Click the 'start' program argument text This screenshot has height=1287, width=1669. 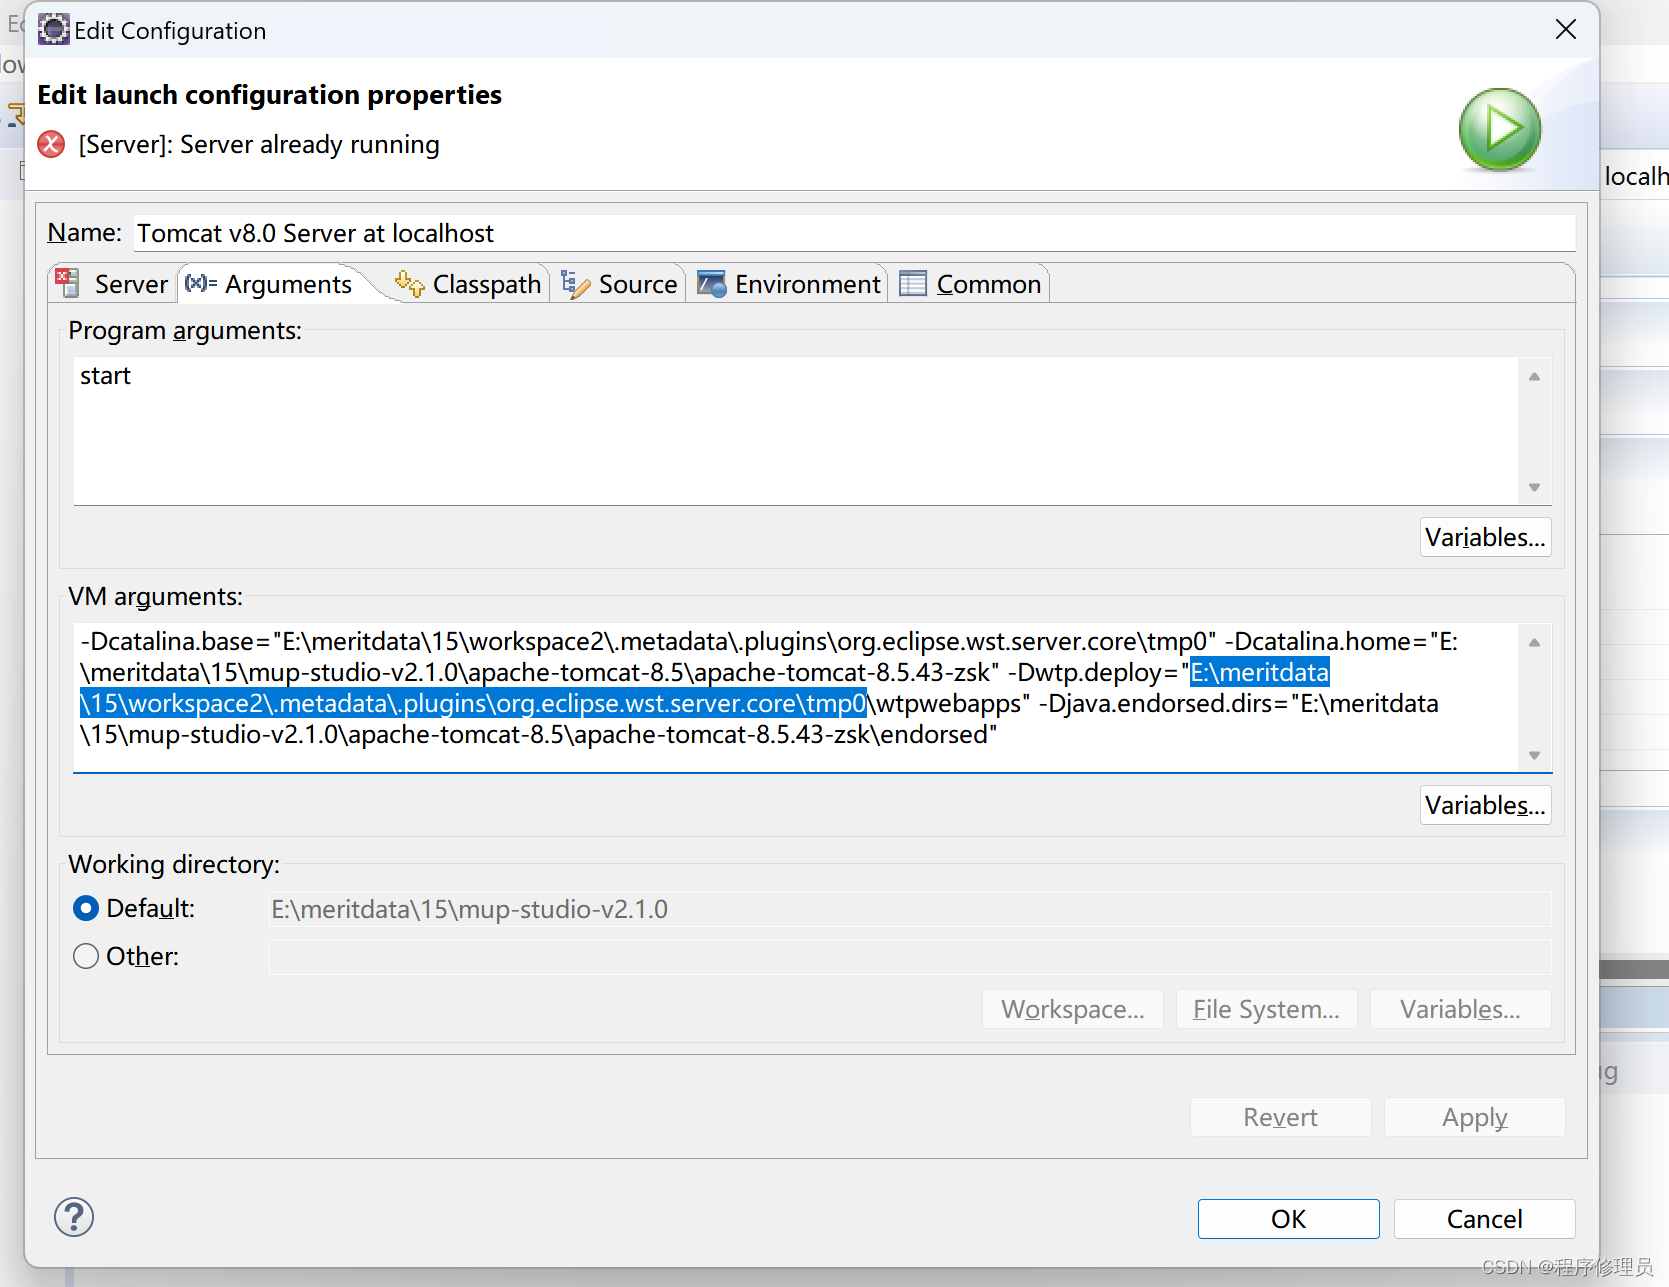[105, 376]
